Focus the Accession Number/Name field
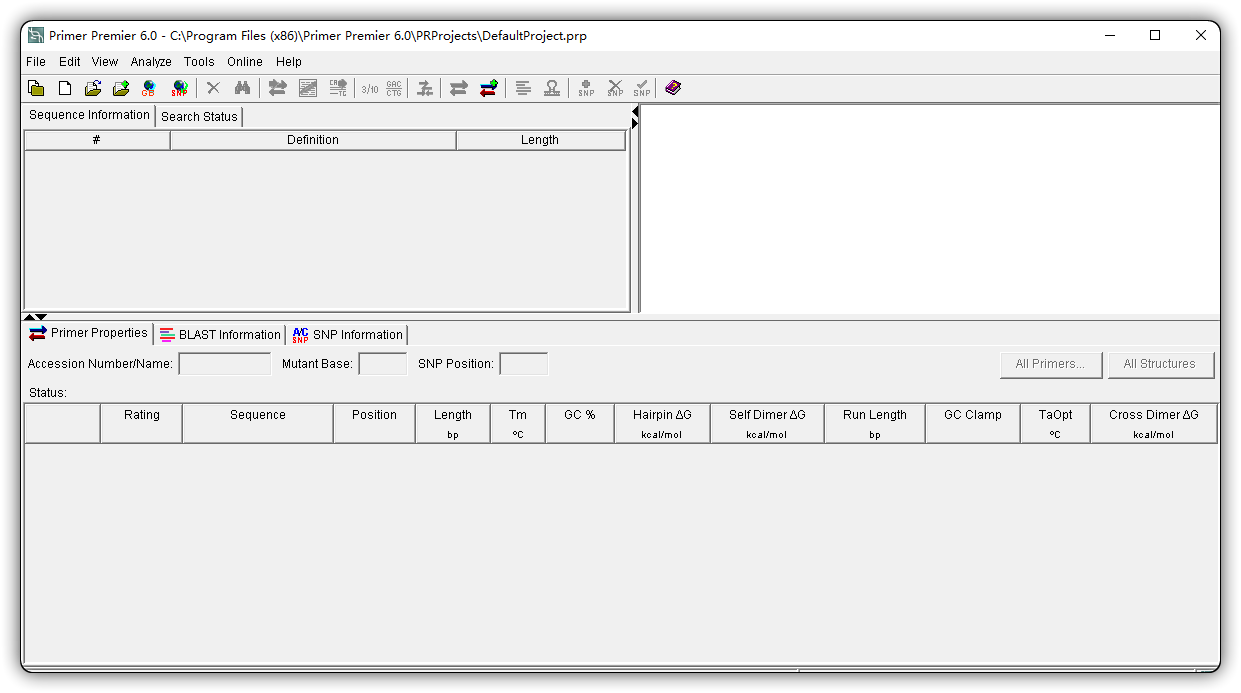Screen dimensions: 1241x693 click(225, 364)
